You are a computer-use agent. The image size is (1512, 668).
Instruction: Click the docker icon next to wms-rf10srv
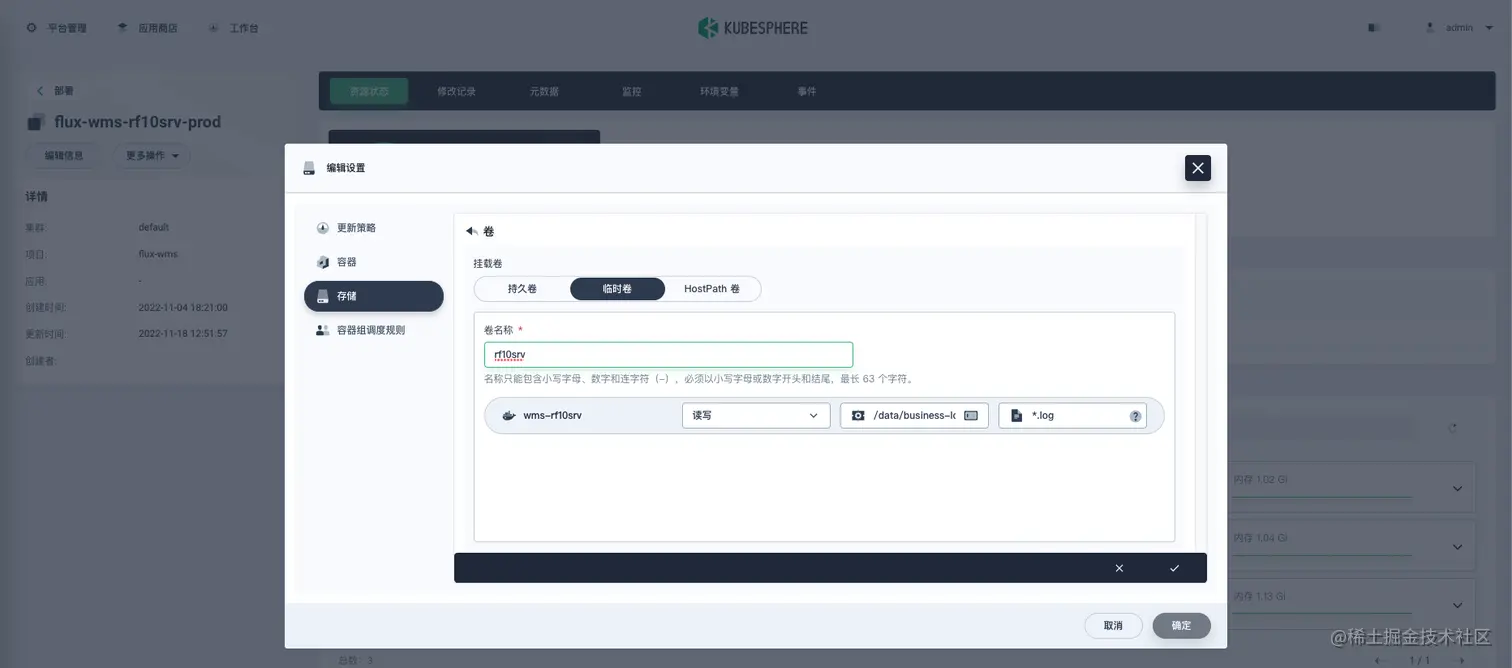(x=509, y=415)
